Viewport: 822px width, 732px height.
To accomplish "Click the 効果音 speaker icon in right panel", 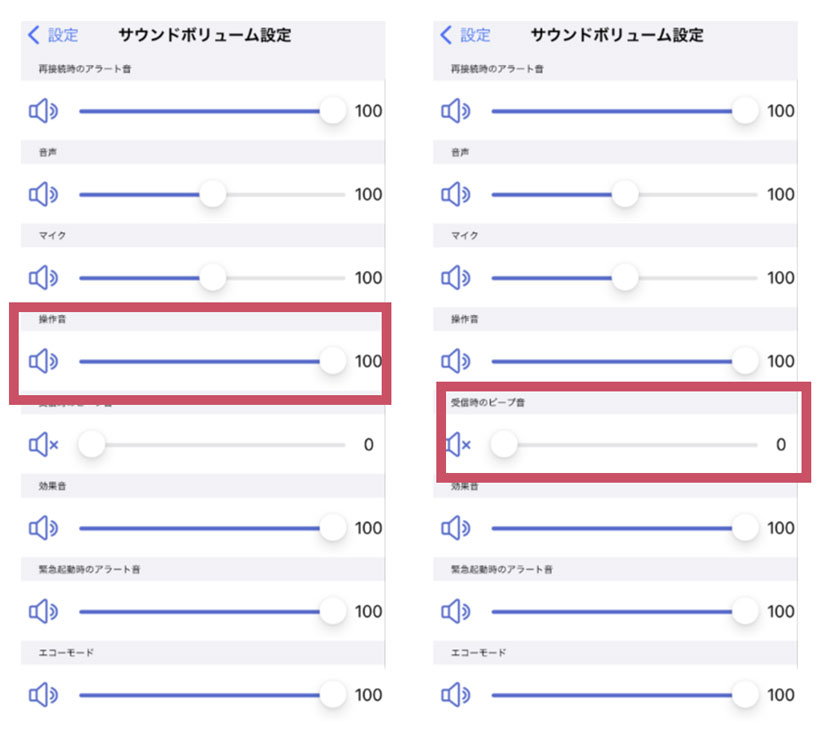I will [456, 528].
